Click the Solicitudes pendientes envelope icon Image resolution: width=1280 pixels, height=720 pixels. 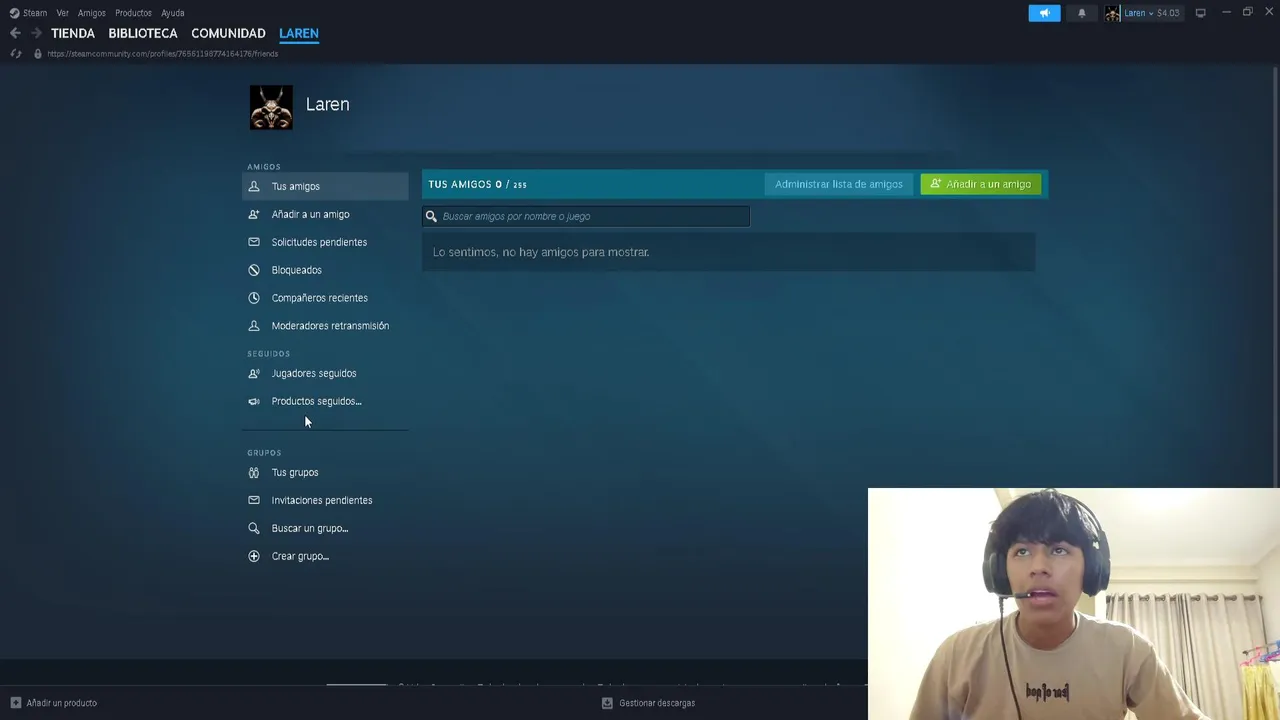tap(254, 242)
